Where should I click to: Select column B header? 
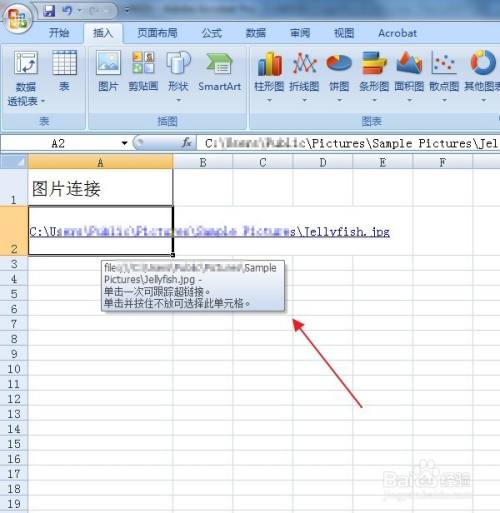click(x=203, y=162)
